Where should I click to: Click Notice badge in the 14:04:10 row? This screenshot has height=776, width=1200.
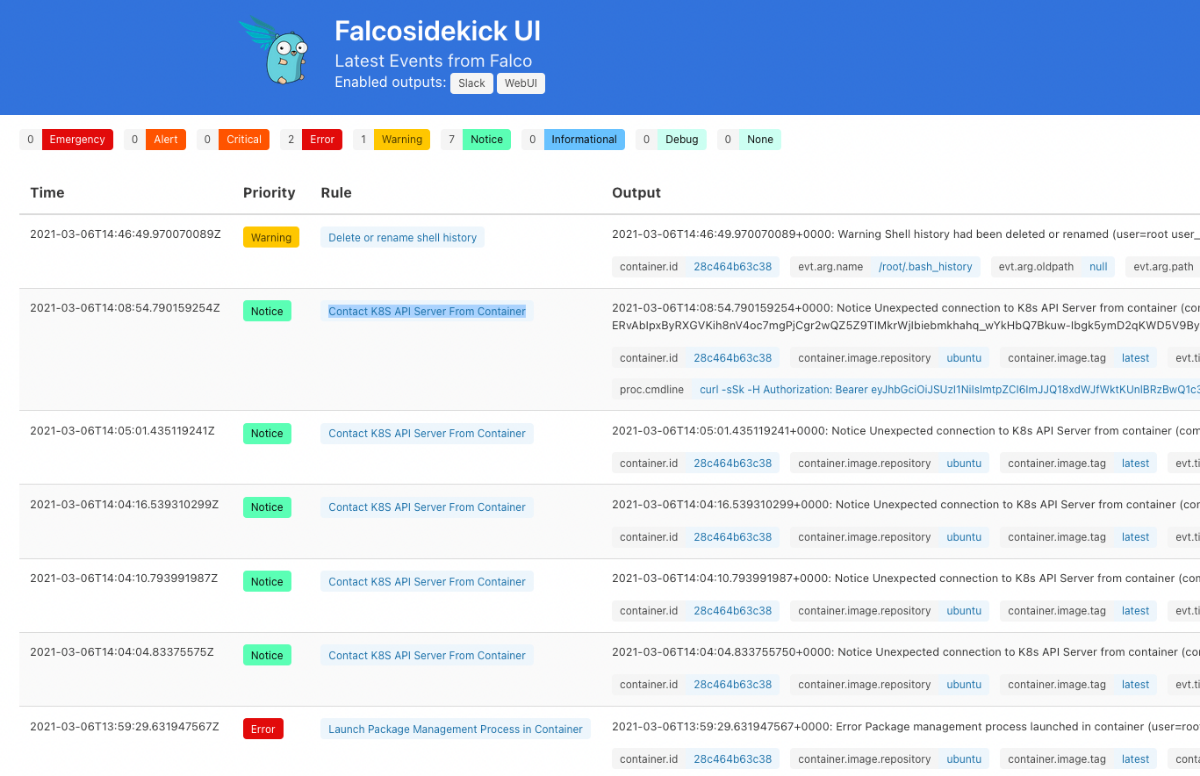coord(267,582)
